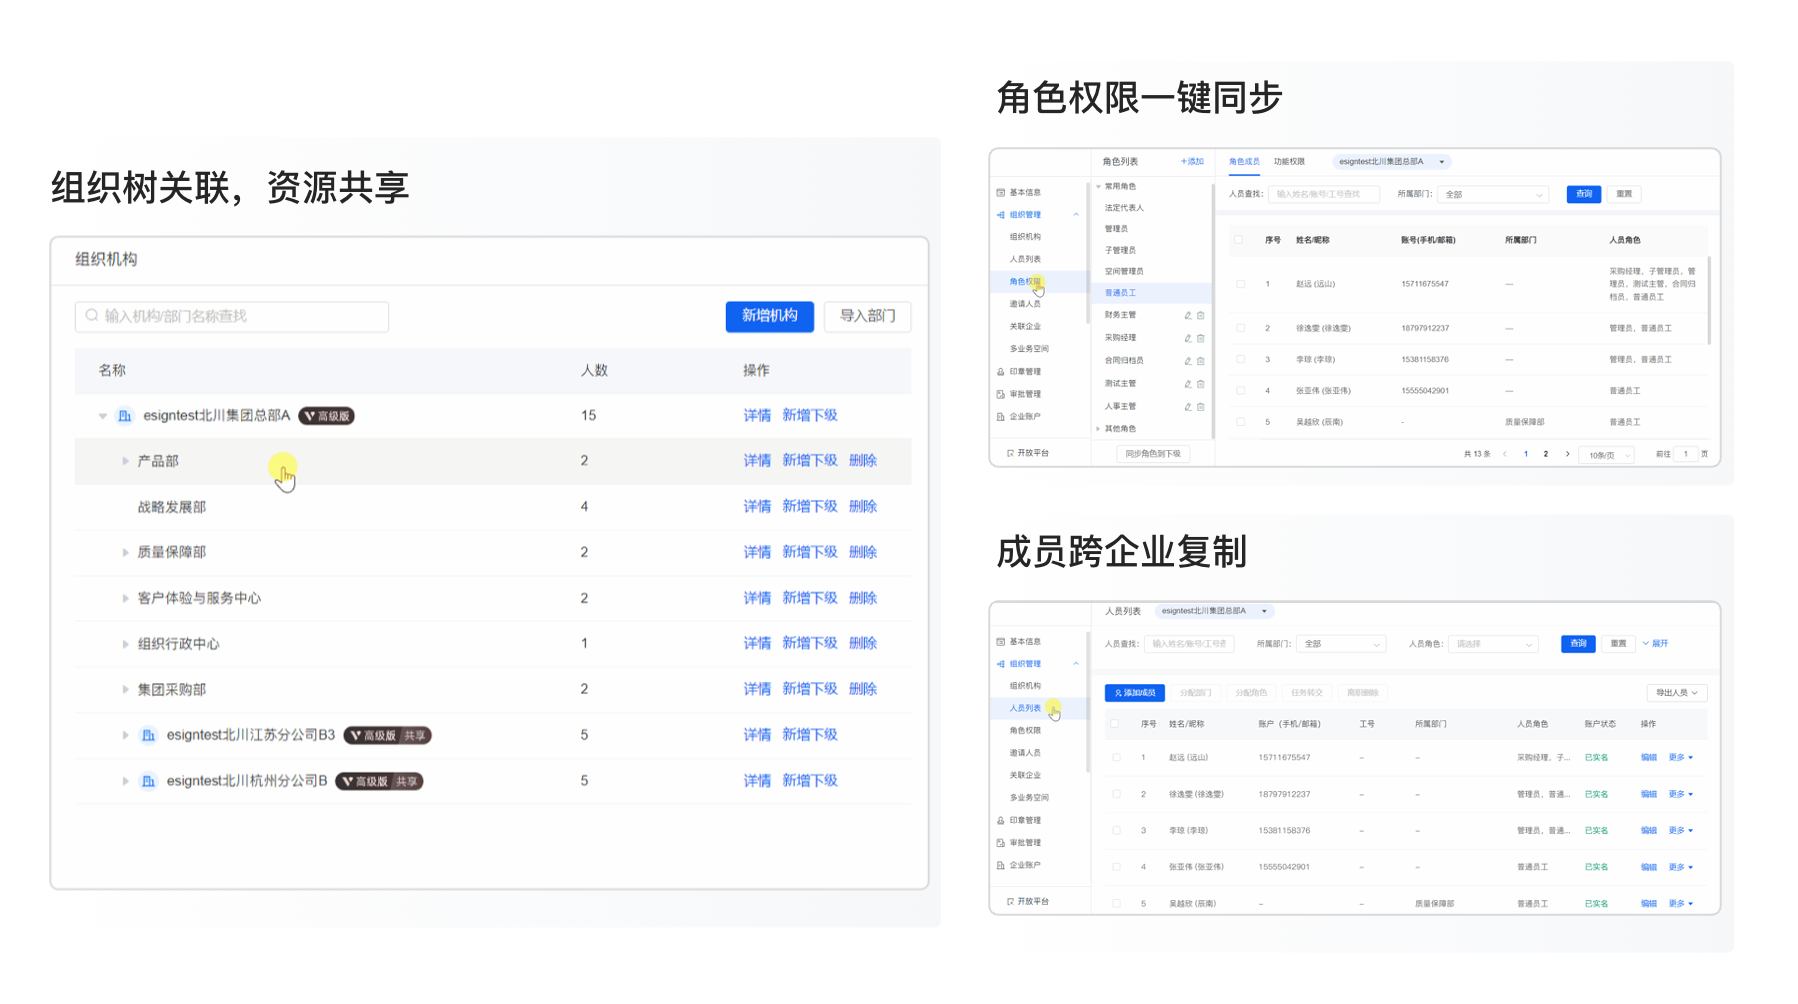Expand the 产品部 department tree row

126,461
